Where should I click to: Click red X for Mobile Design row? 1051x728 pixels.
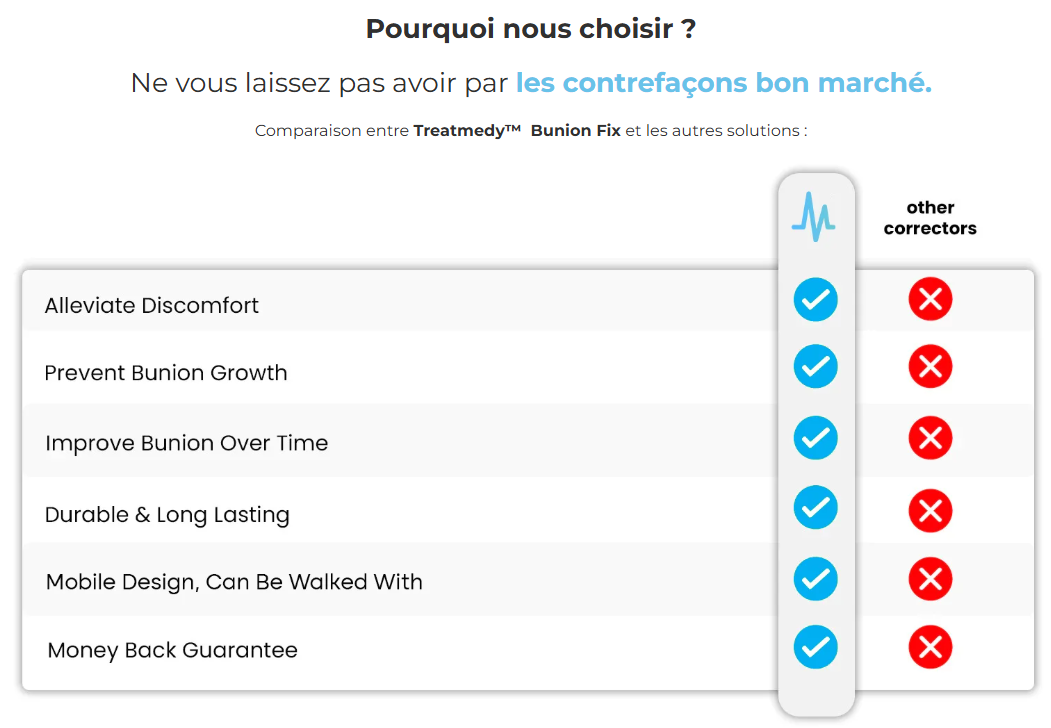(x=930, y=579)
